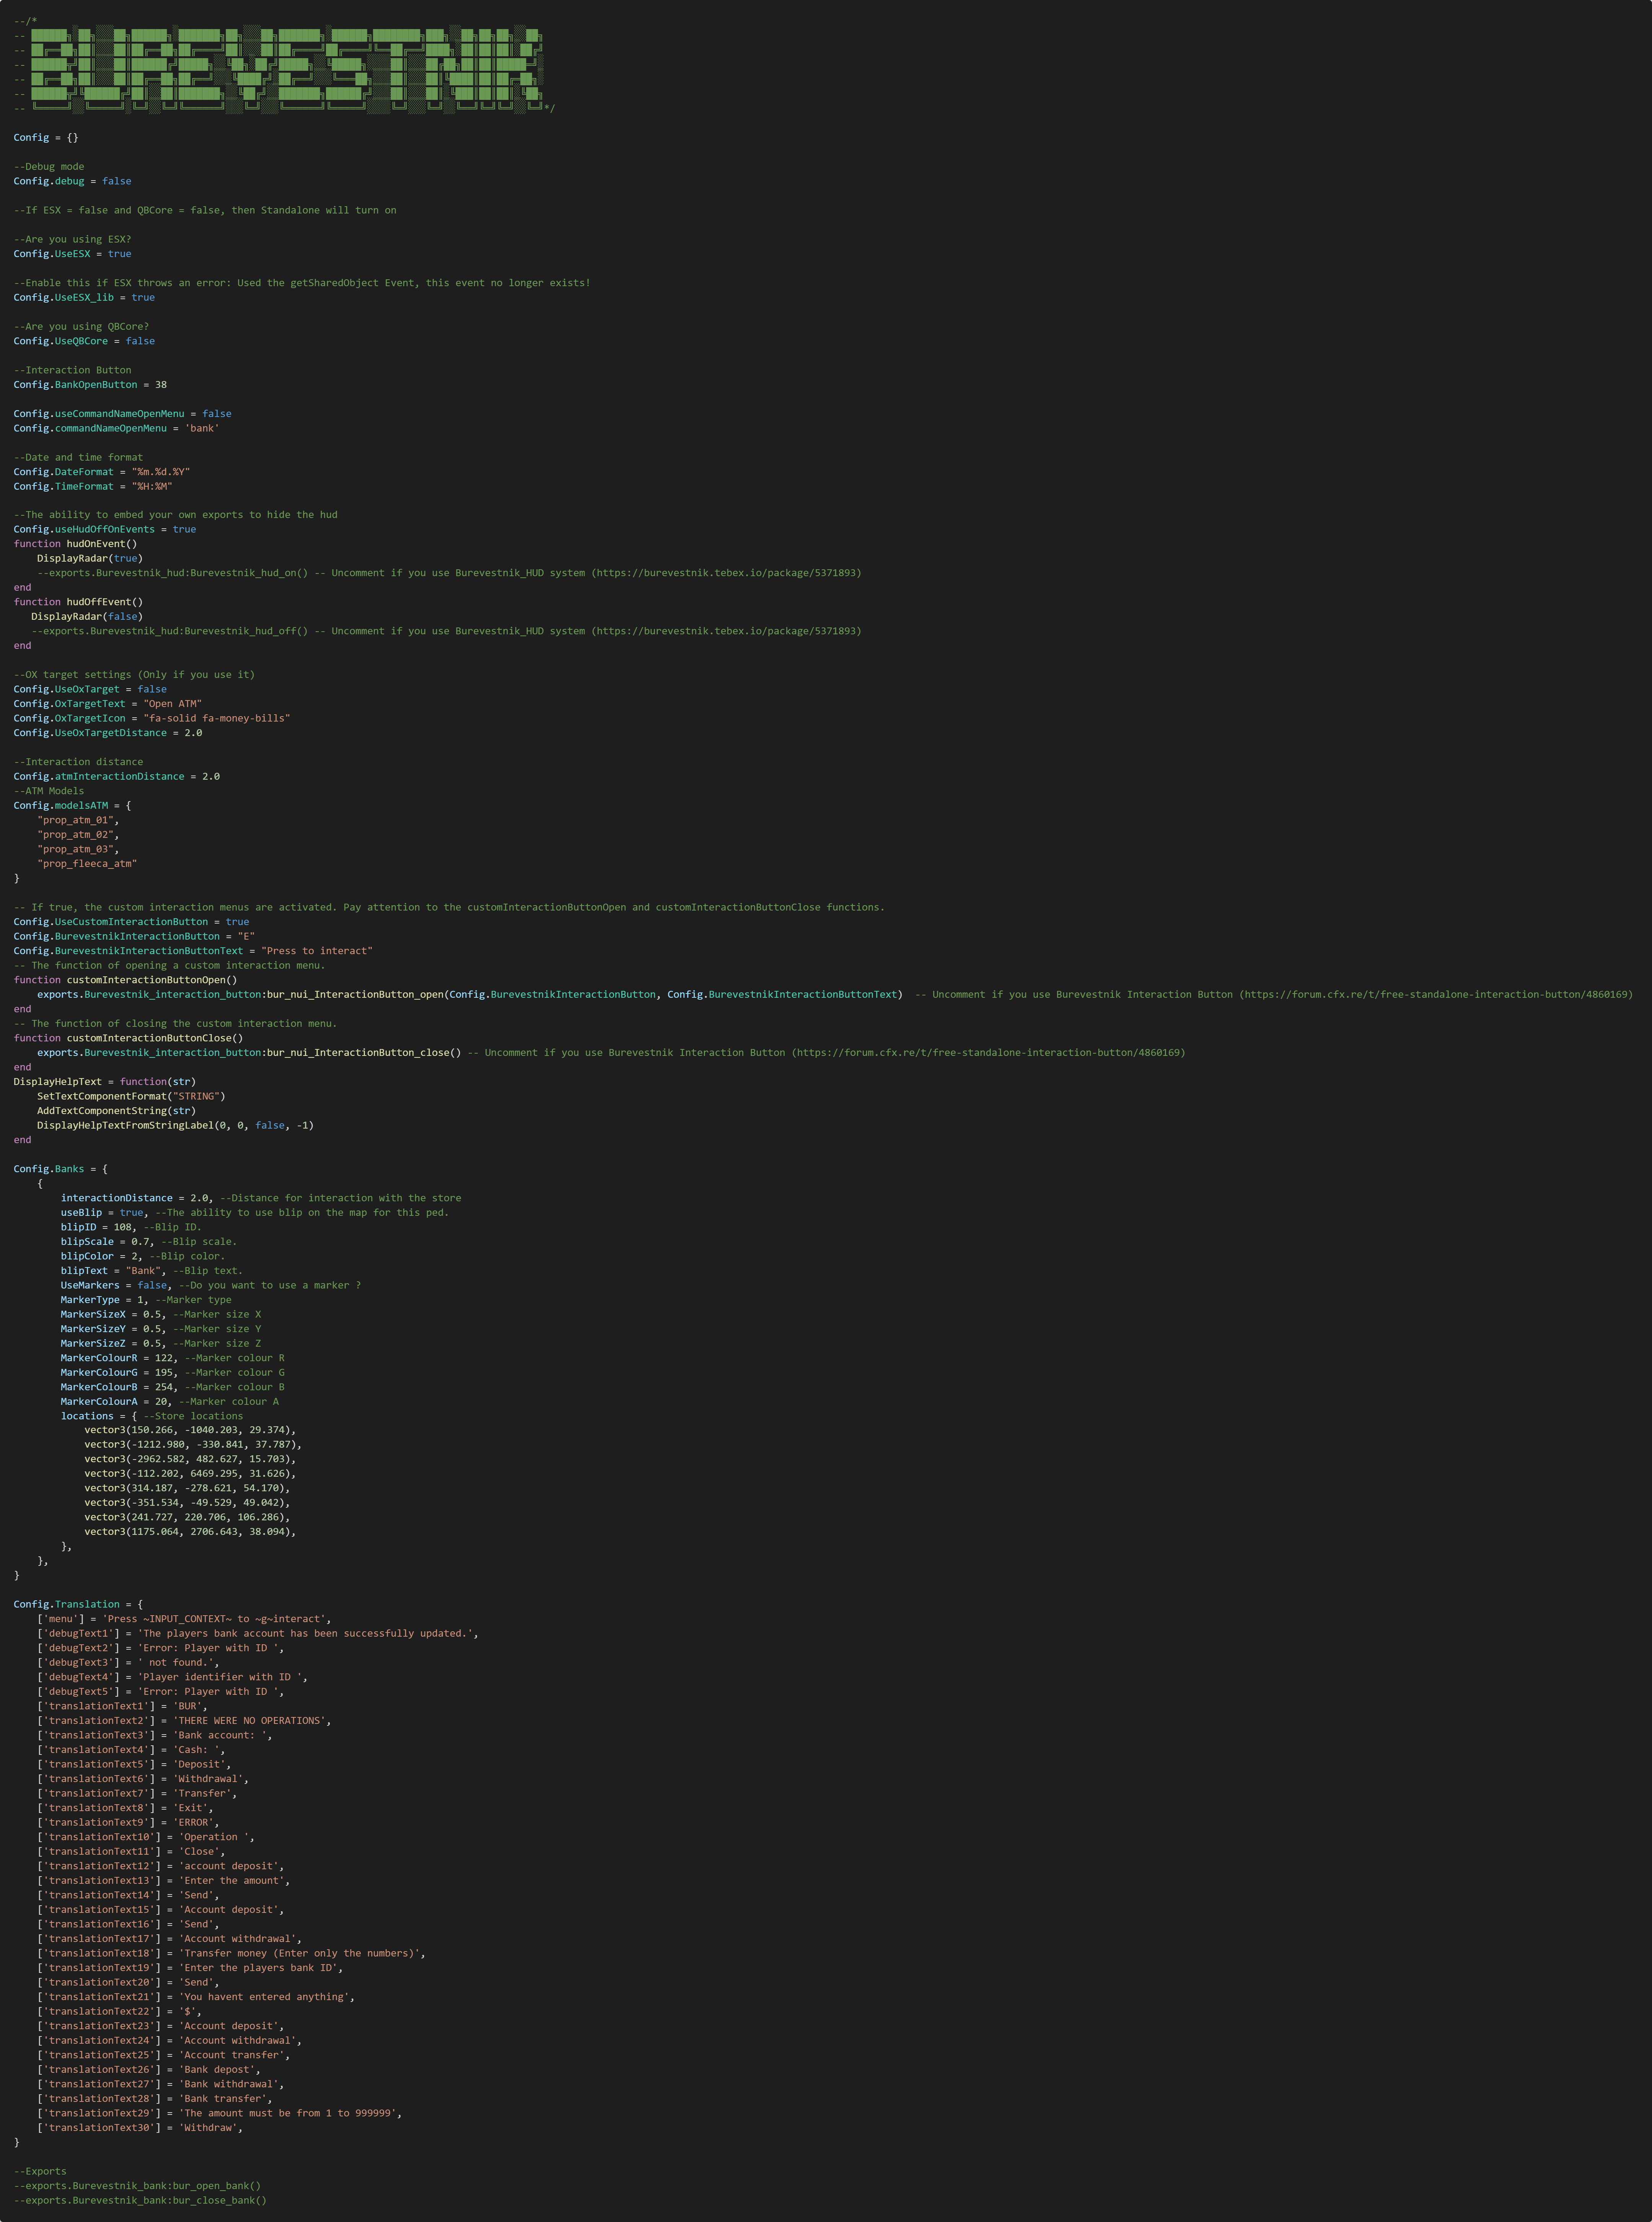
Task: Click the true value of Config.UseESX
Action: click(119, 254)
